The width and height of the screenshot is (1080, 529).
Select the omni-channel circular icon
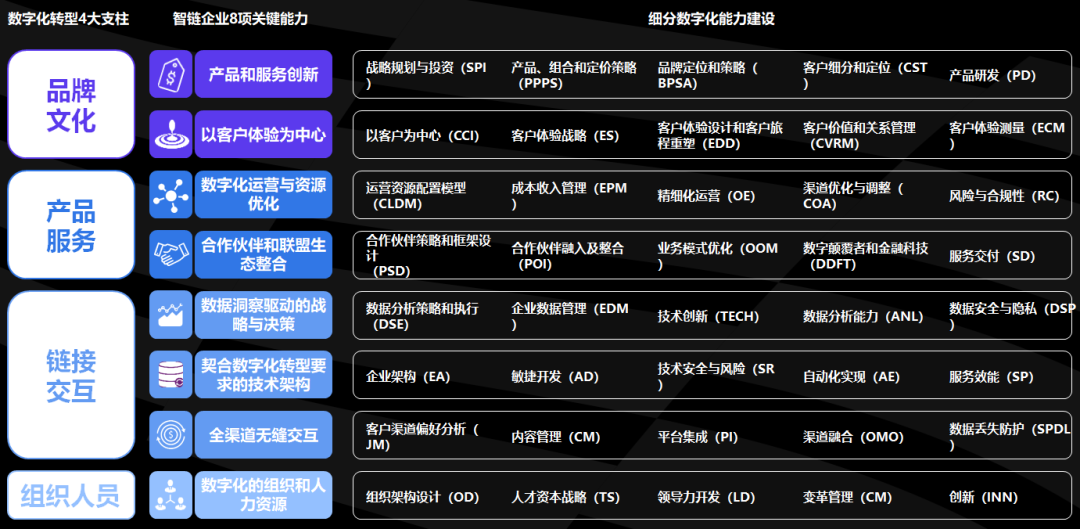coord(170,435)
